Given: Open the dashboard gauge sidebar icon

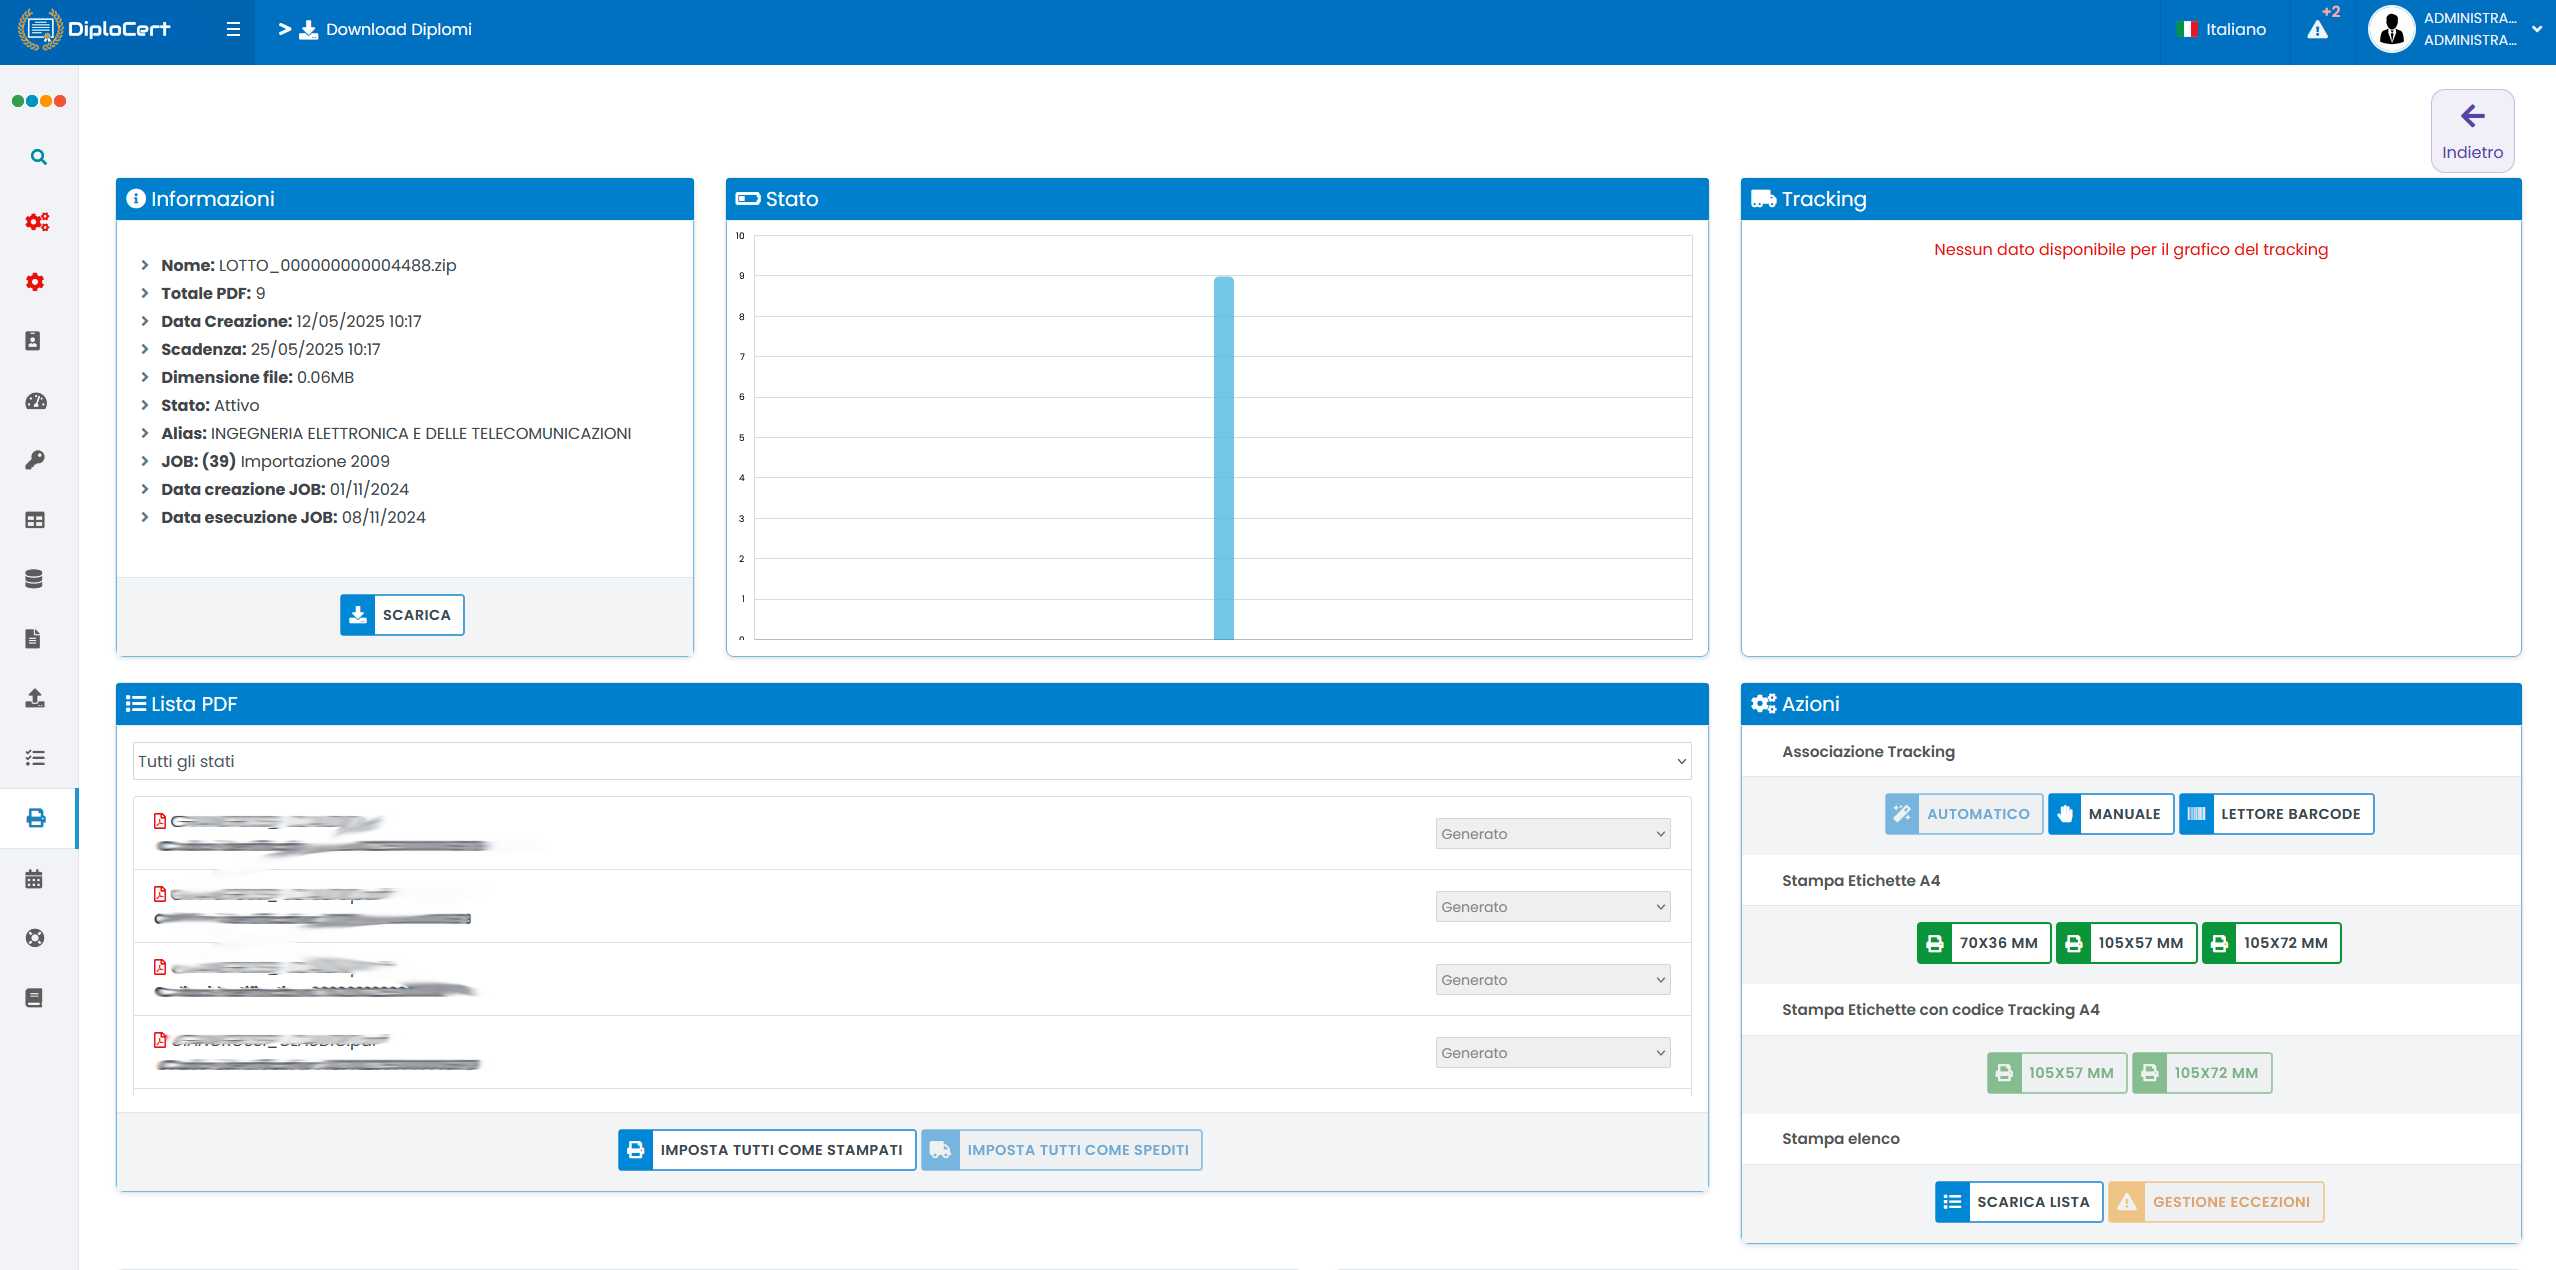Looking at the screenshot, I should (35, 401).
